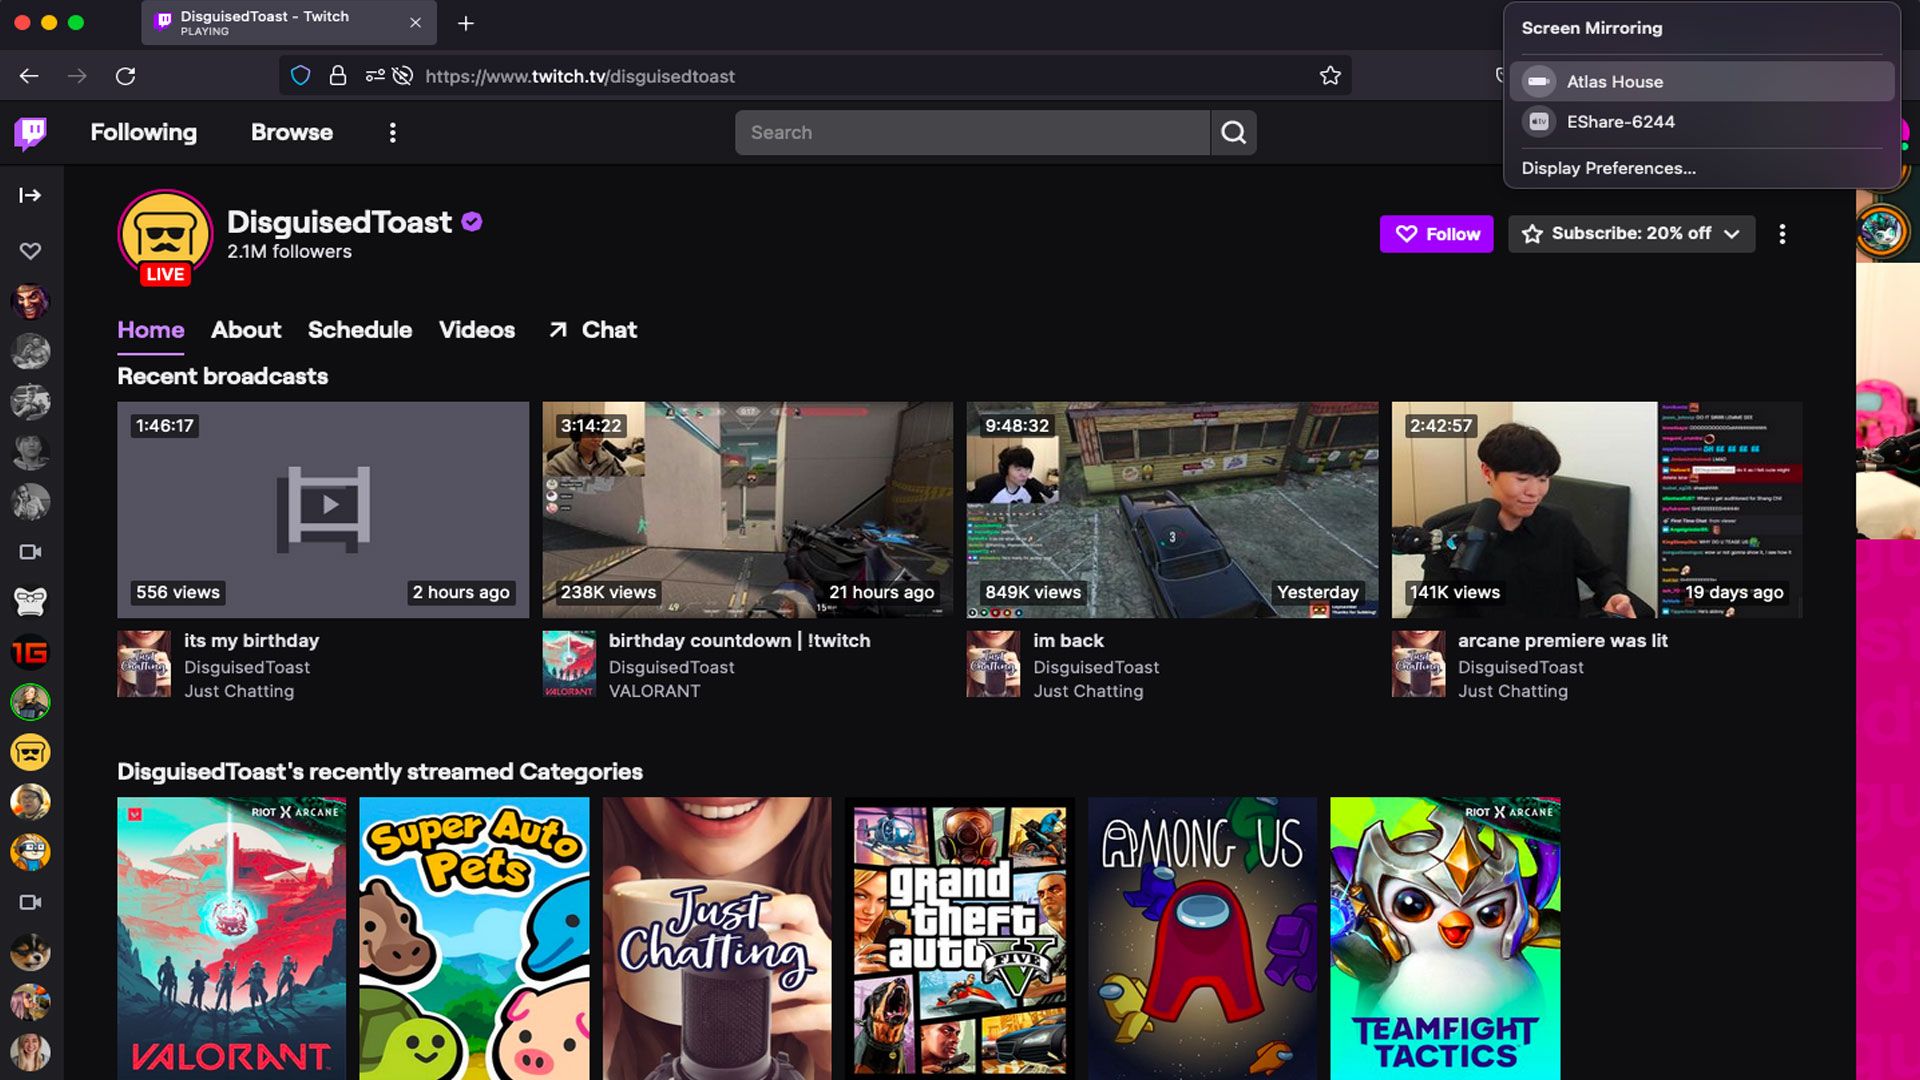Bookmark this page with the star icon
The image size is (1920, 1080).
1329,76
